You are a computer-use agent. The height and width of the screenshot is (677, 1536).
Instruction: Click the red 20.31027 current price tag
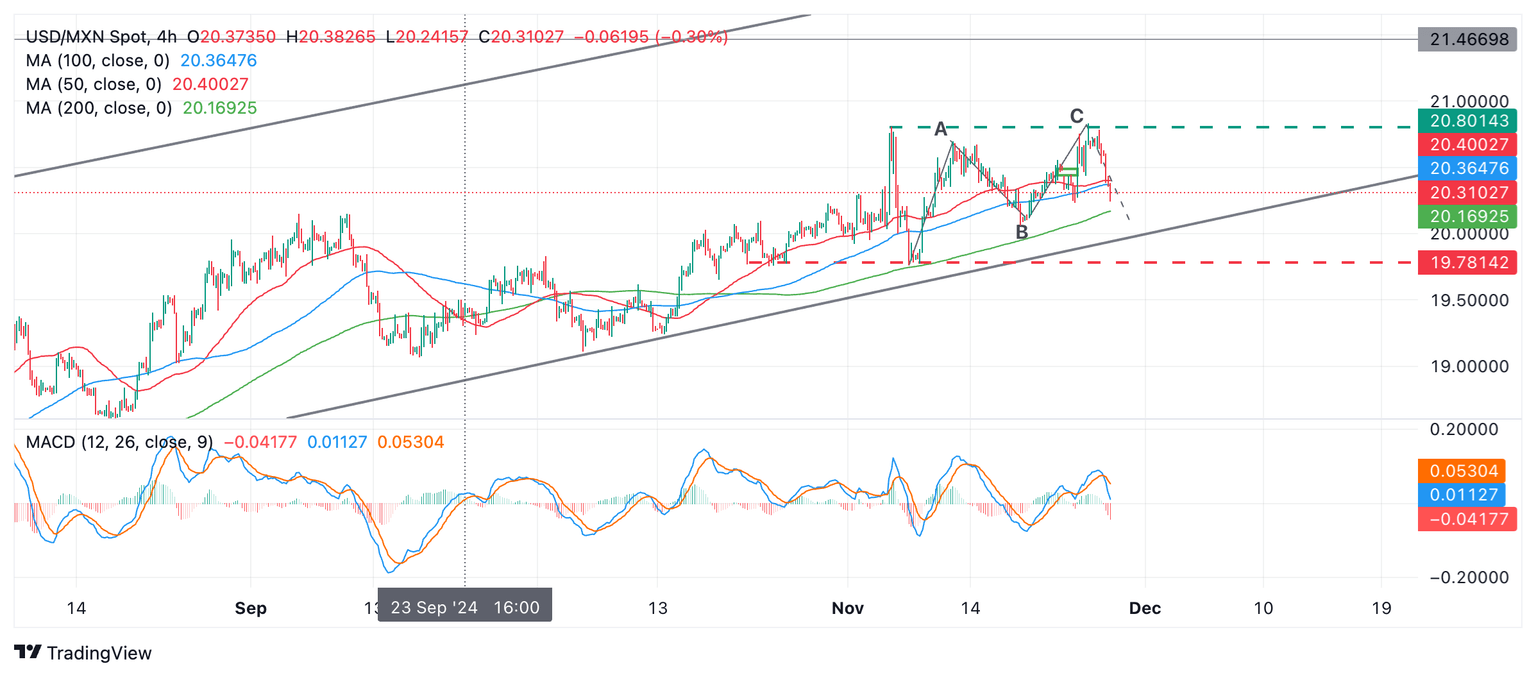click(1468, 192)
